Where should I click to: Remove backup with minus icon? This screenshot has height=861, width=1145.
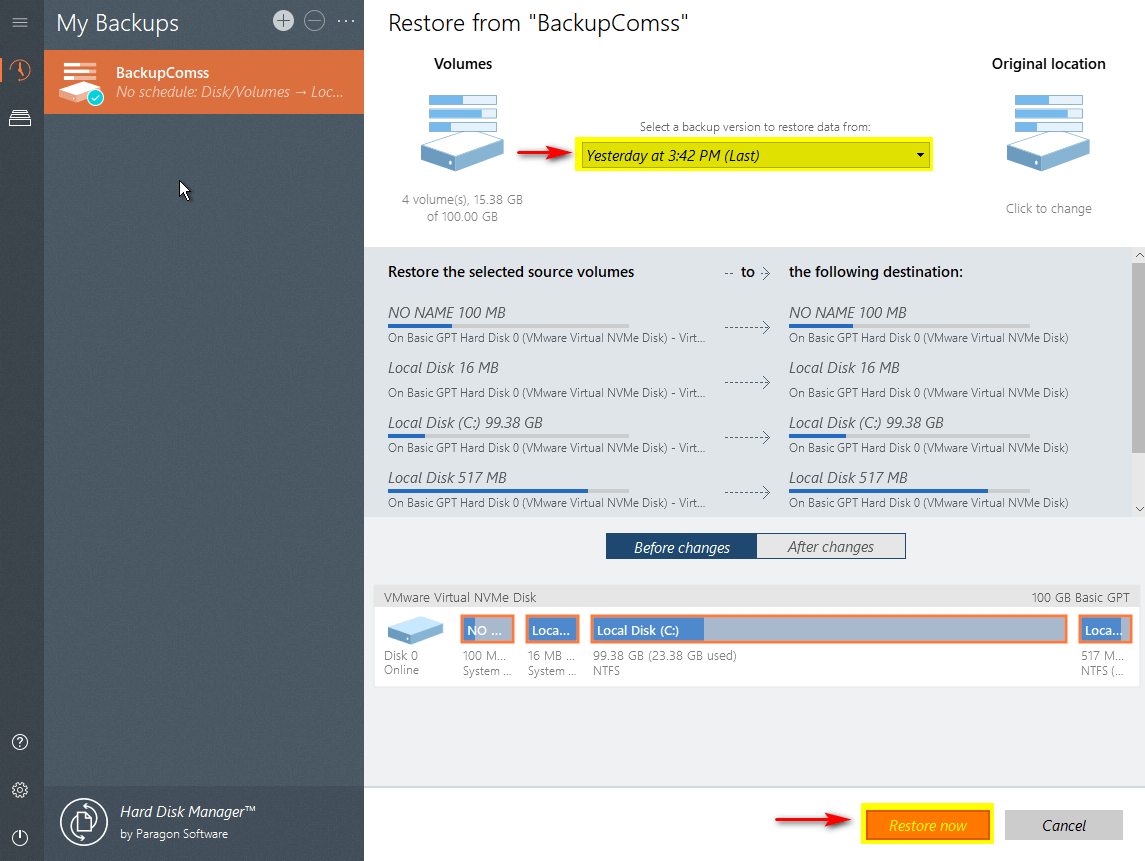tap(315, 20)
